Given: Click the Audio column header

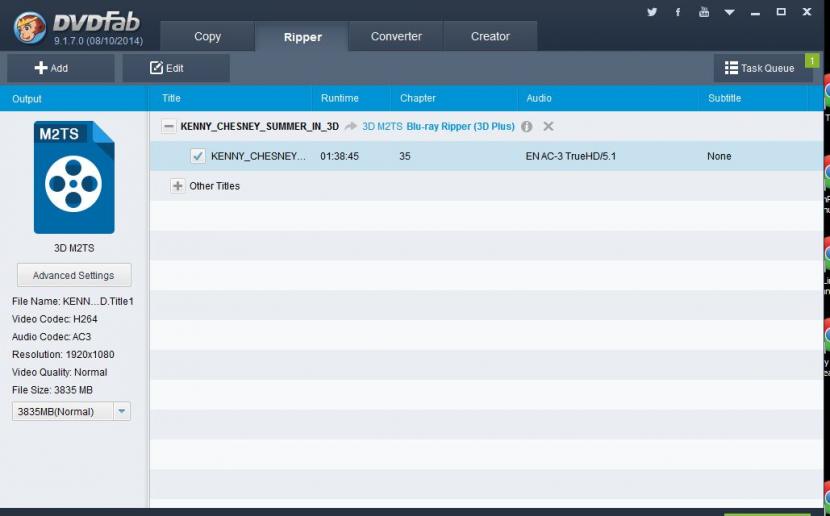Looking at the screenshot, I should [538, 98].
